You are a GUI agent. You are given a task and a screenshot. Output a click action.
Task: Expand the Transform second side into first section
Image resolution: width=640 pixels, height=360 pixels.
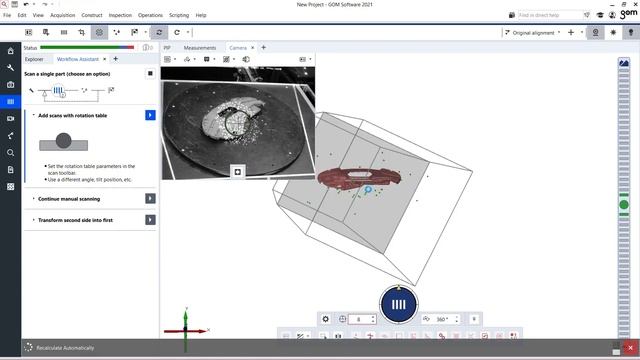(33, 220)
